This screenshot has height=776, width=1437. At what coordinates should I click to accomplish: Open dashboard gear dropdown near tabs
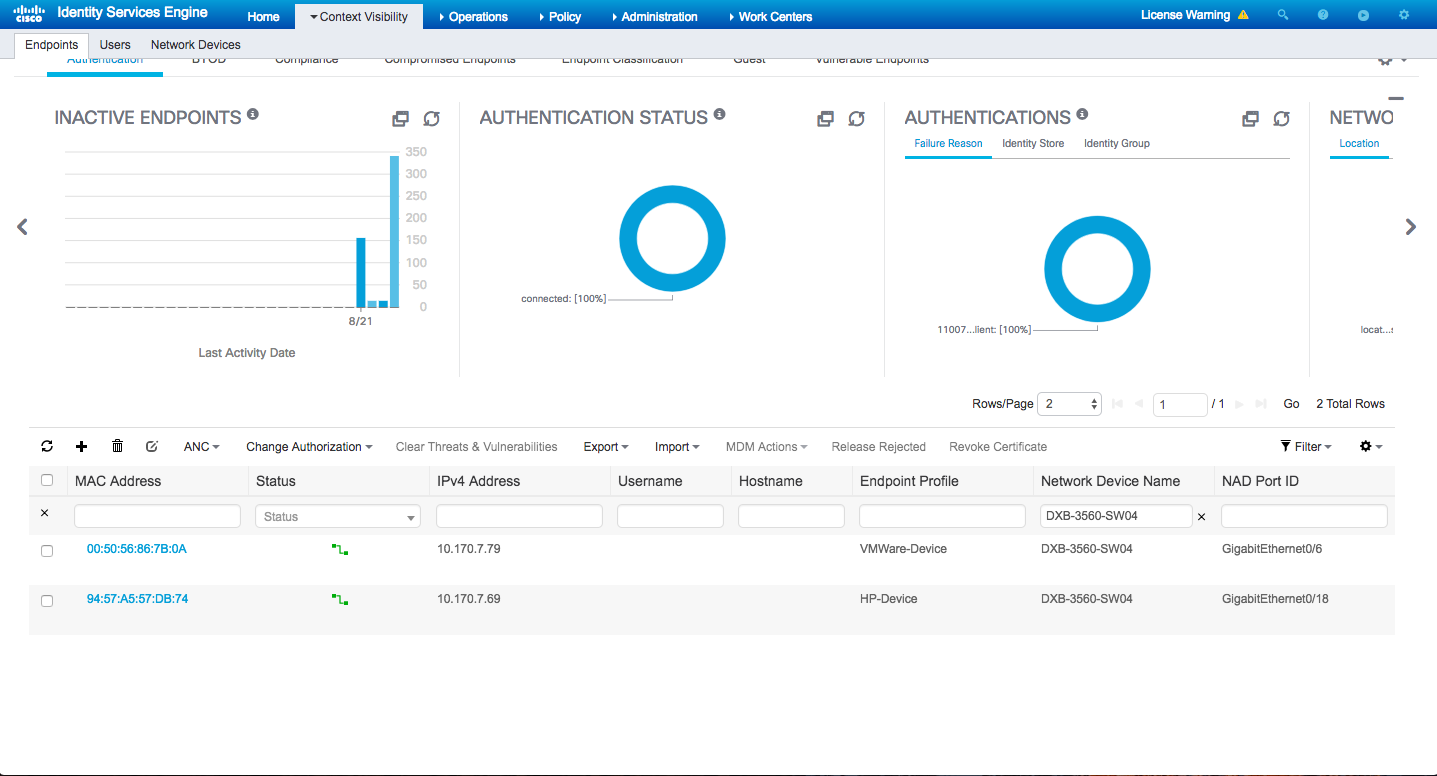1392,59
